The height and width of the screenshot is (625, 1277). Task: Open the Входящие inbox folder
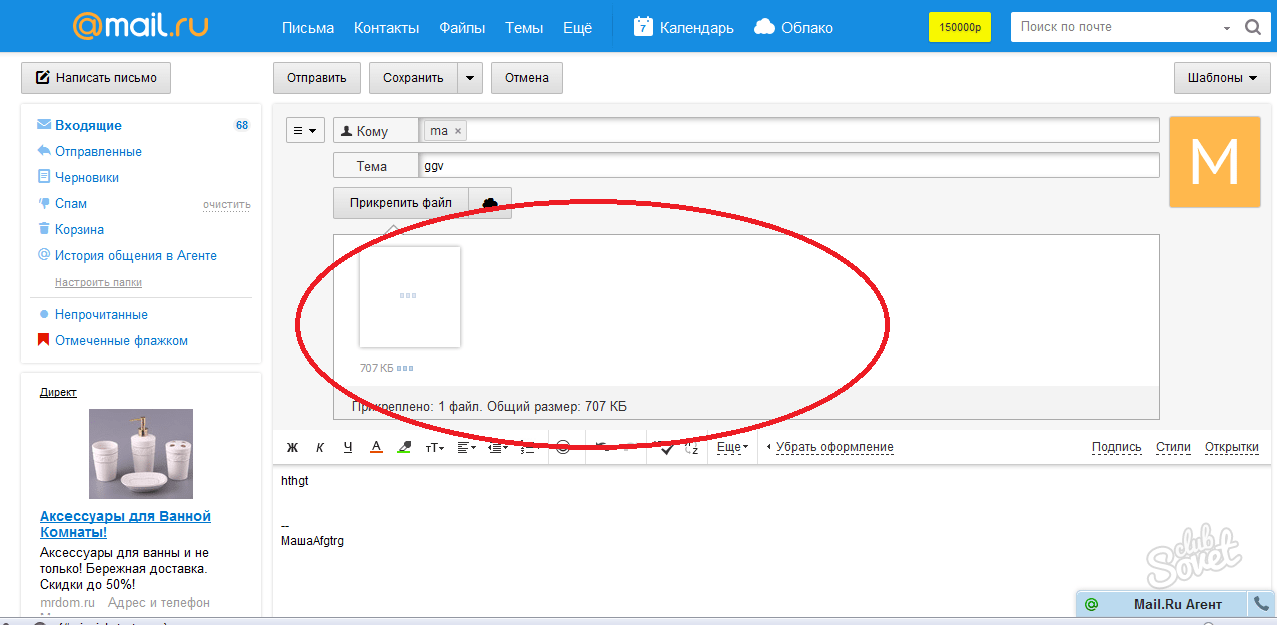click(88, 125)
